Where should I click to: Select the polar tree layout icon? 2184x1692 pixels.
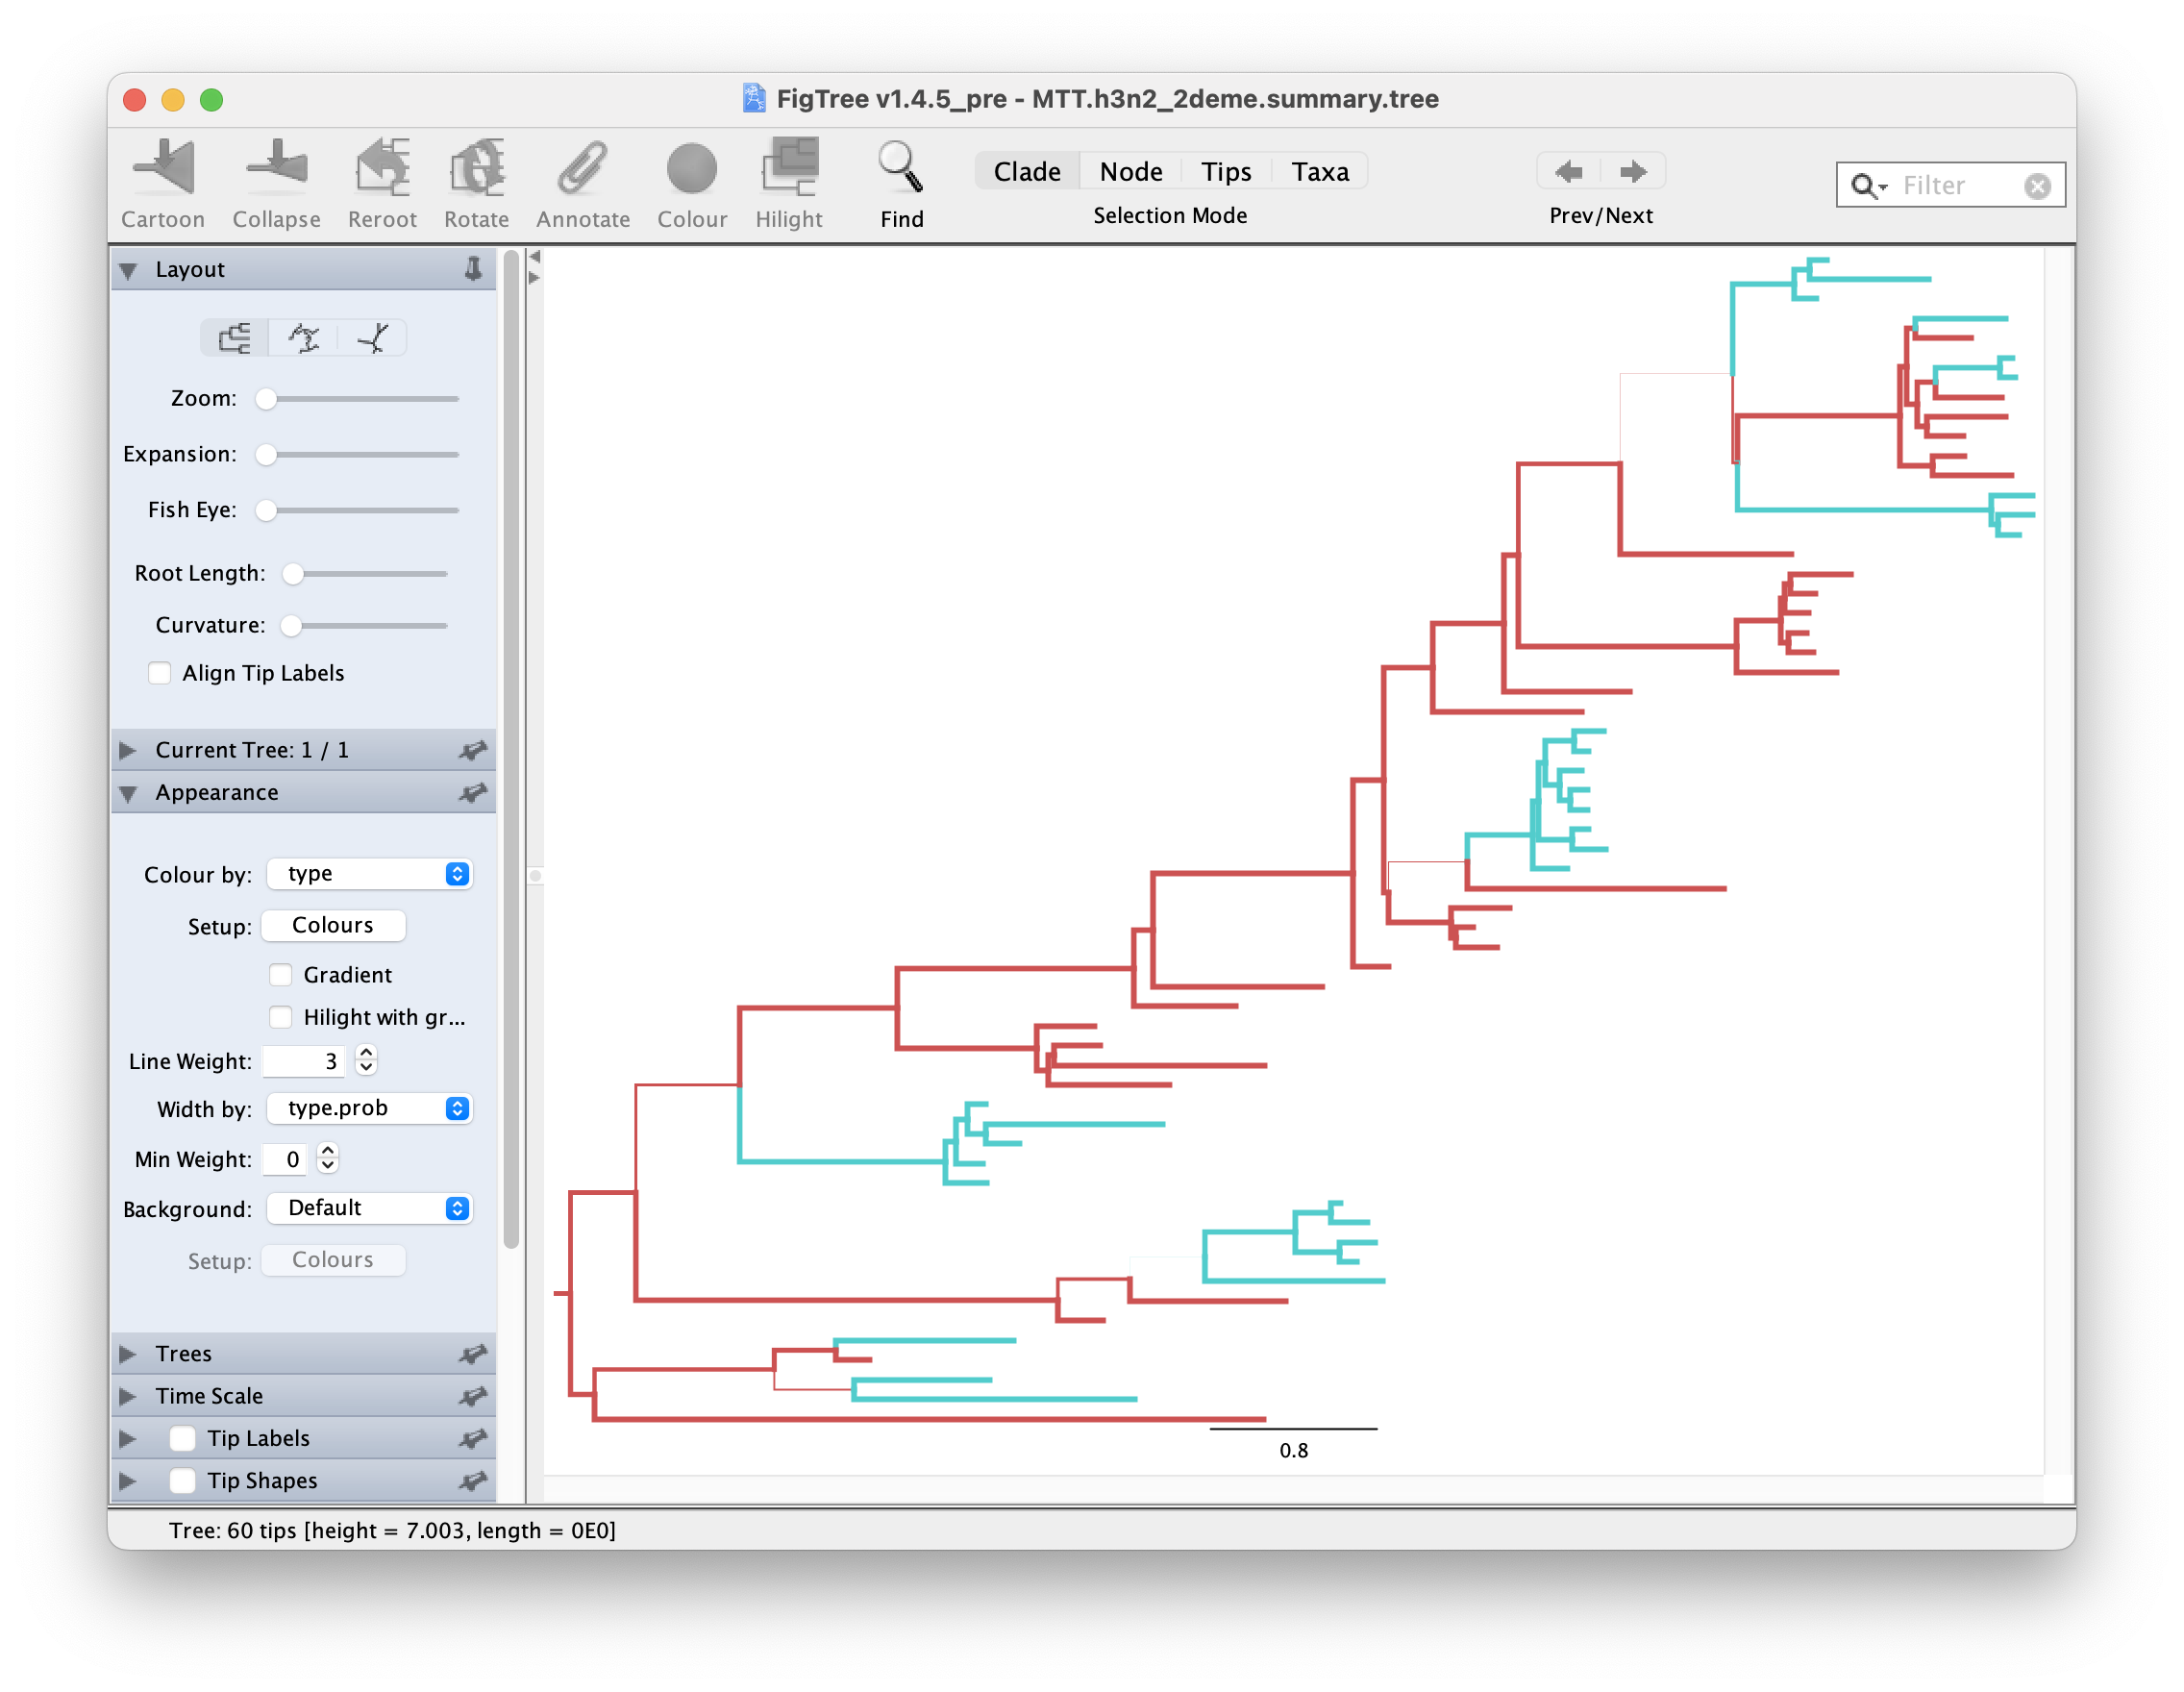304,338
